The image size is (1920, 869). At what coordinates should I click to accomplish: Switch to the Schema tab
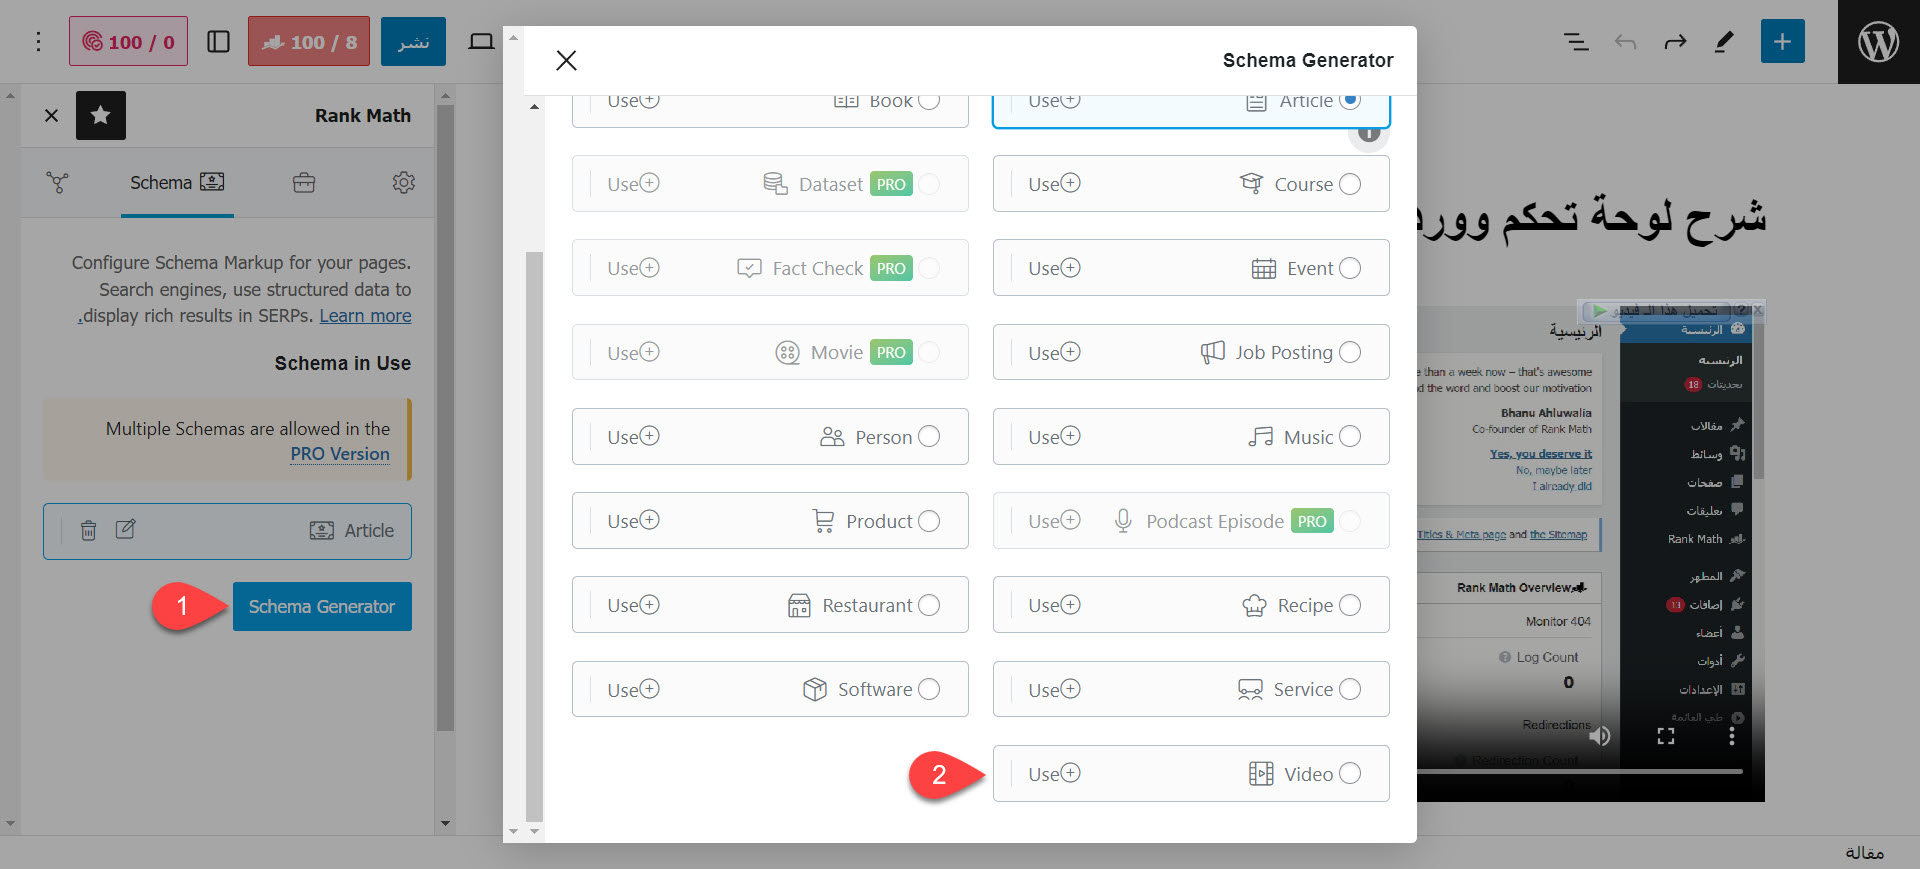click(x=177, y=183)
